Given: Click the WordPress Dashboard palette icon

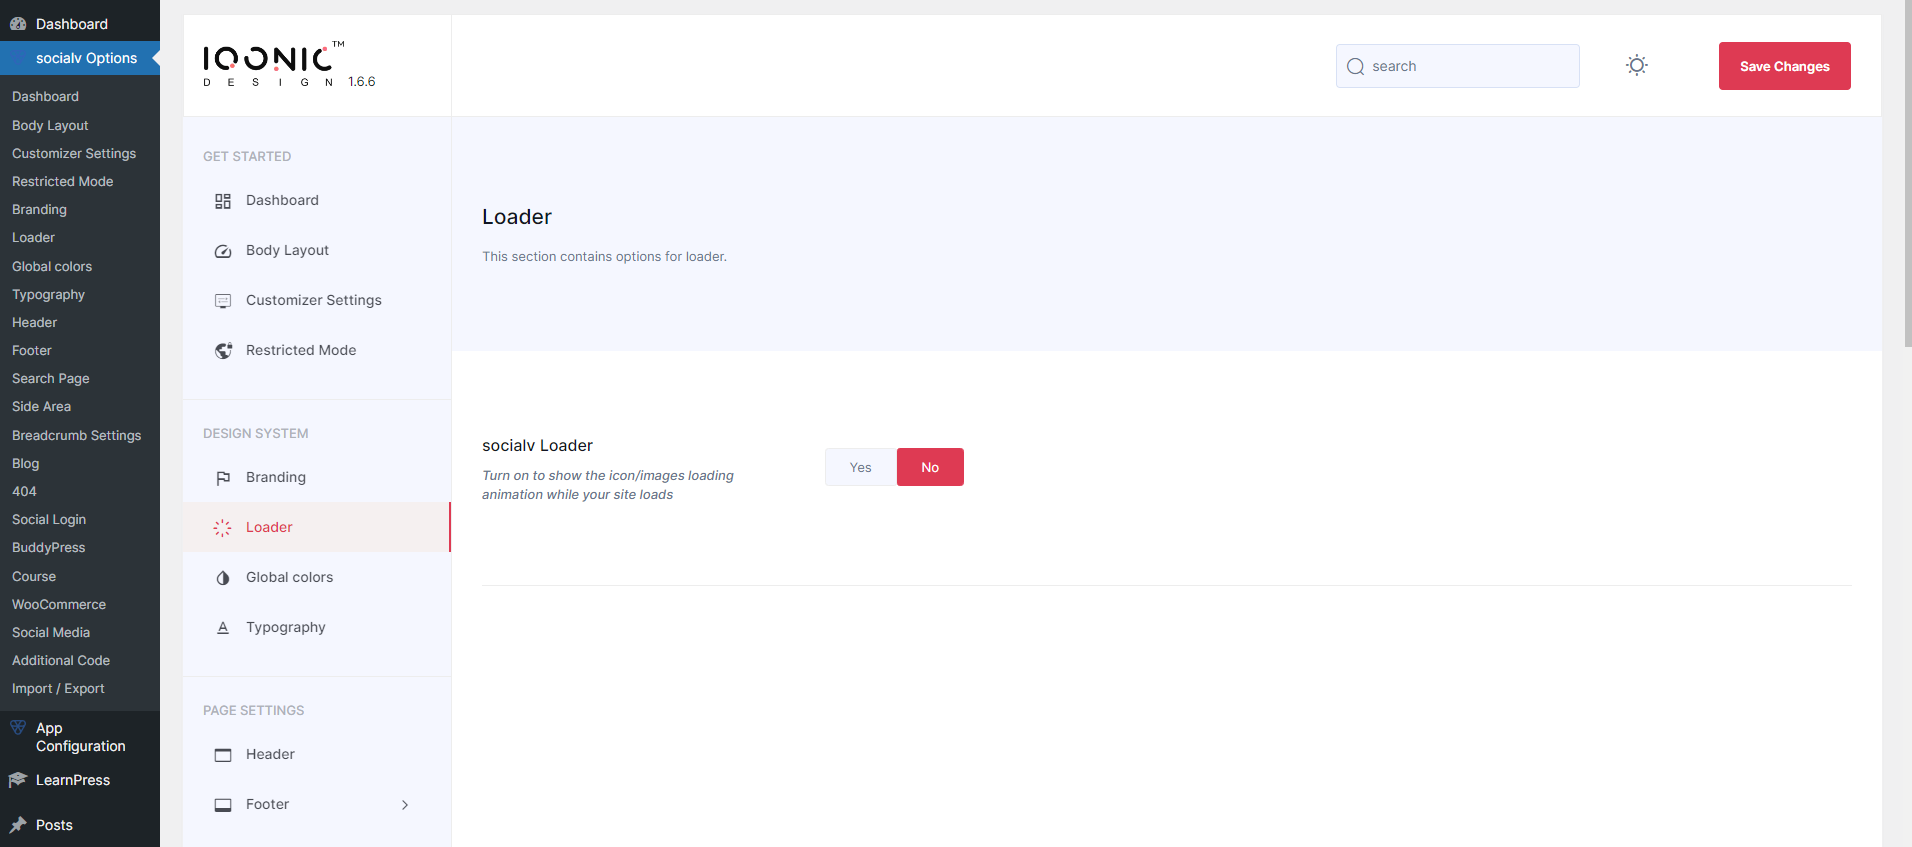Looking at the screenshot, I should (x=18, y=24).
